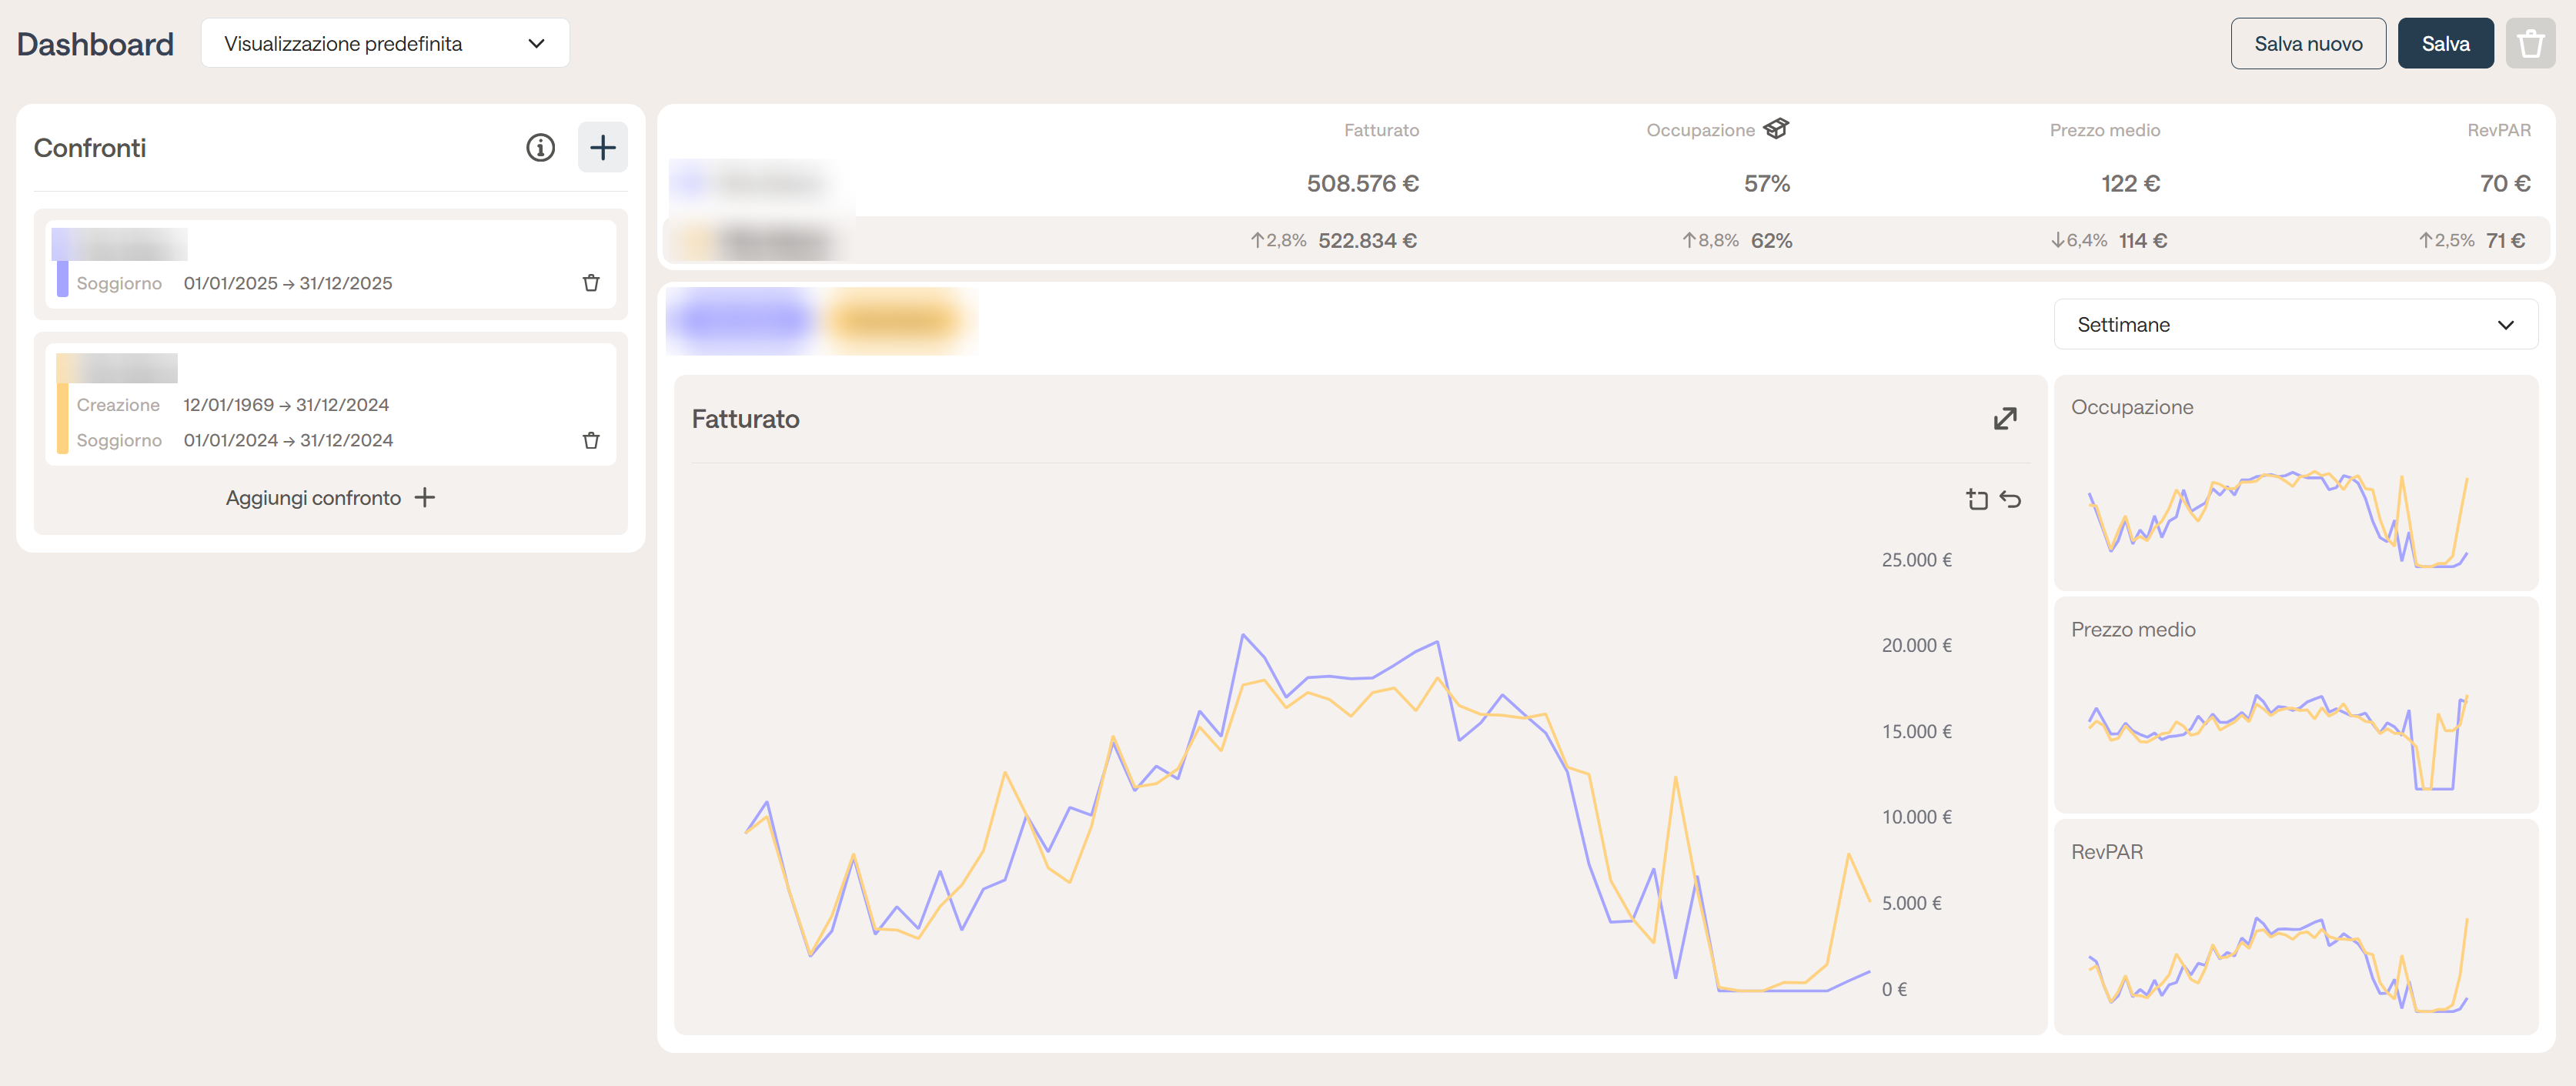Viewport: 2576px width, 1086px height.
Task: Toggle the orange blurred series legend chip
Action: 895,322
